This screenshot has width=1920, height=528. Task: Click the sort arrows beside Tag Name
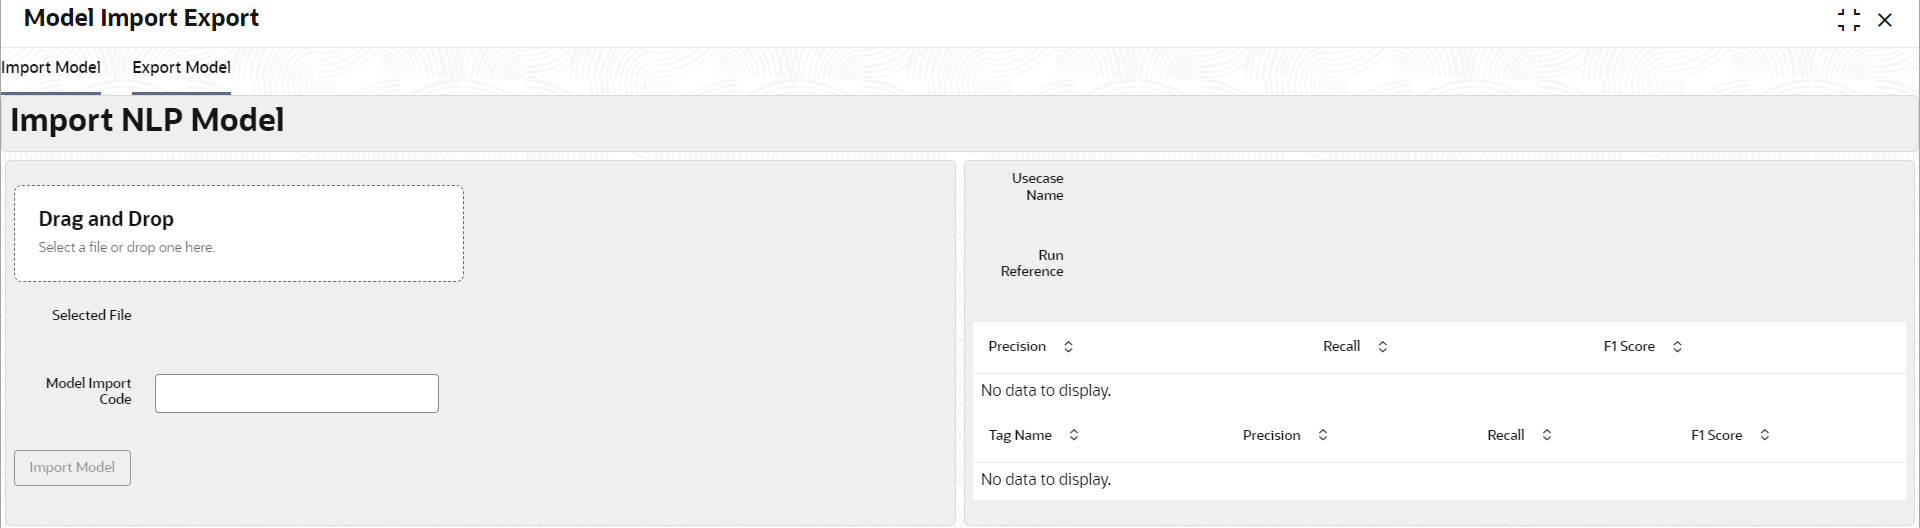1074,436
